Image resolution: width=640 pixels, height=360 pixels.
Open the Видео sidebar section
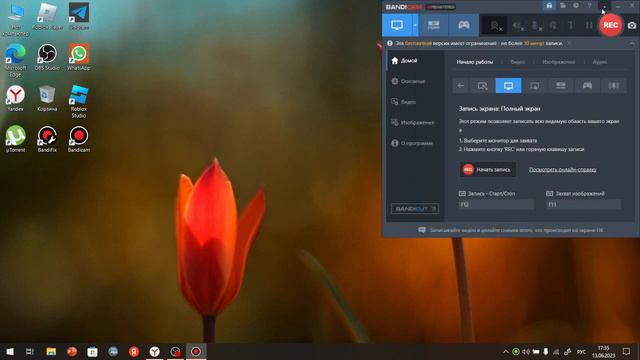403,102
